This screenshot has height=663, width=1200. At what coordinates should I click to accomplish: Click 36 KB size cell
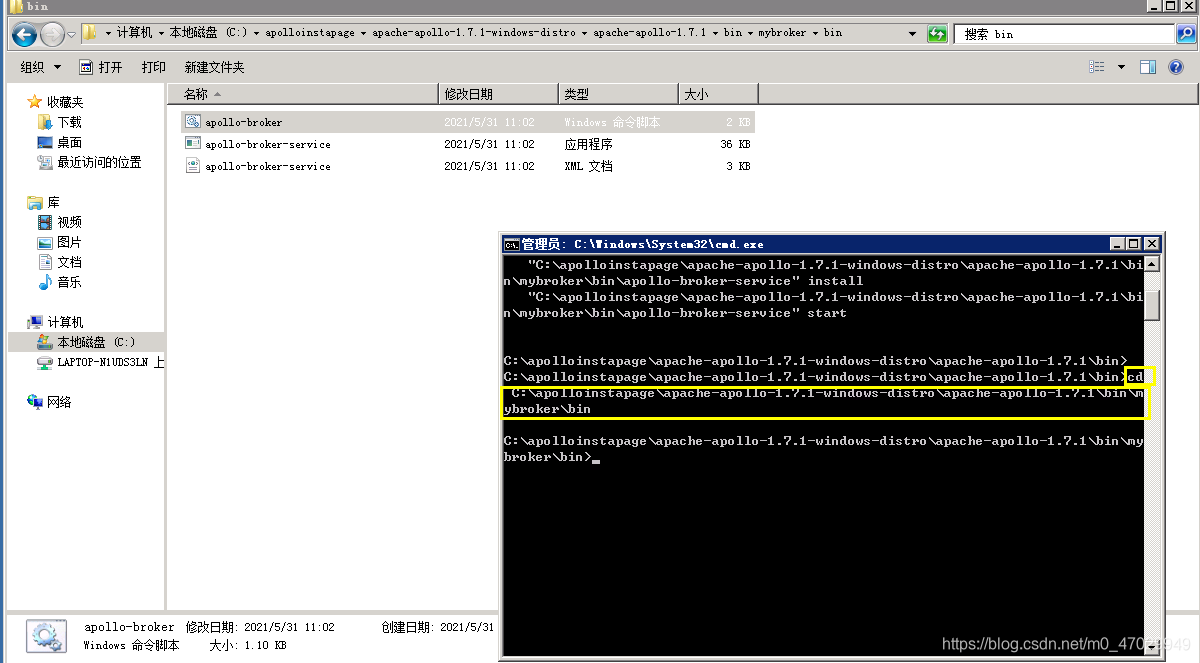(735, 144)
